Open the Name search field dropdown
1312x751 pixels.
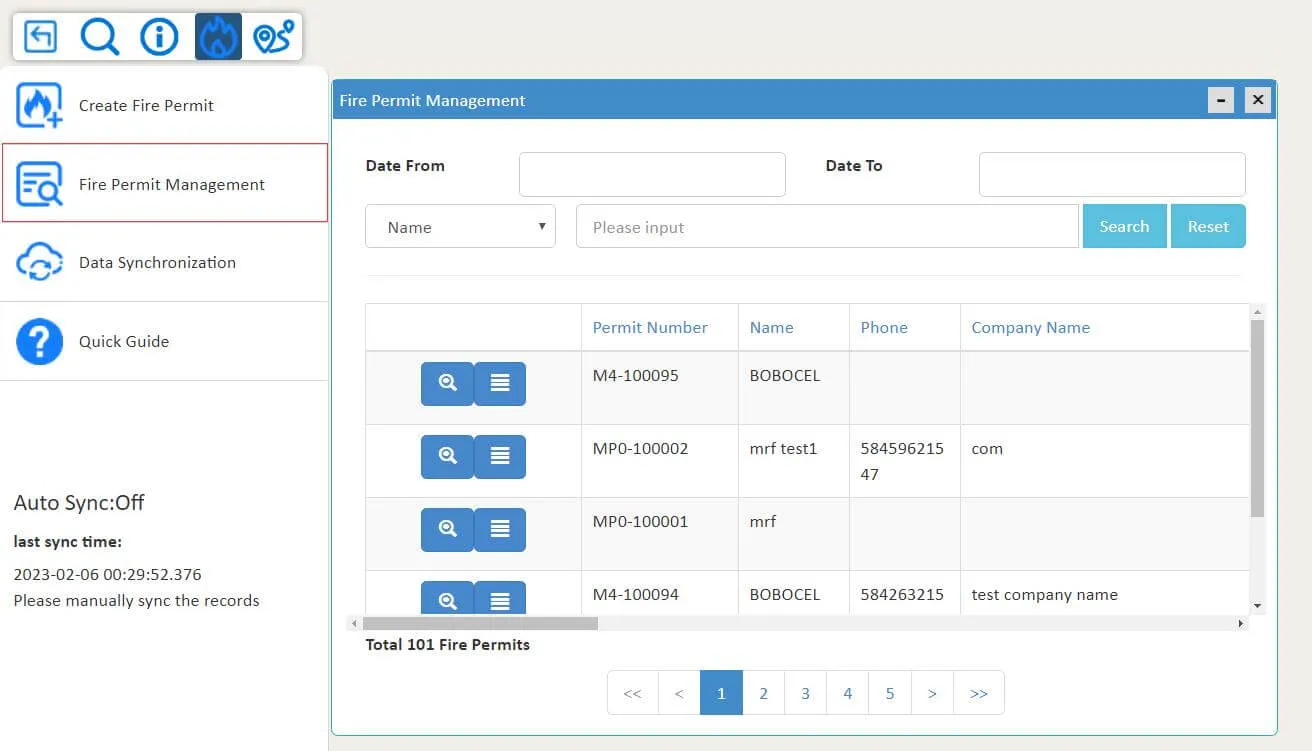click(461, 227)
